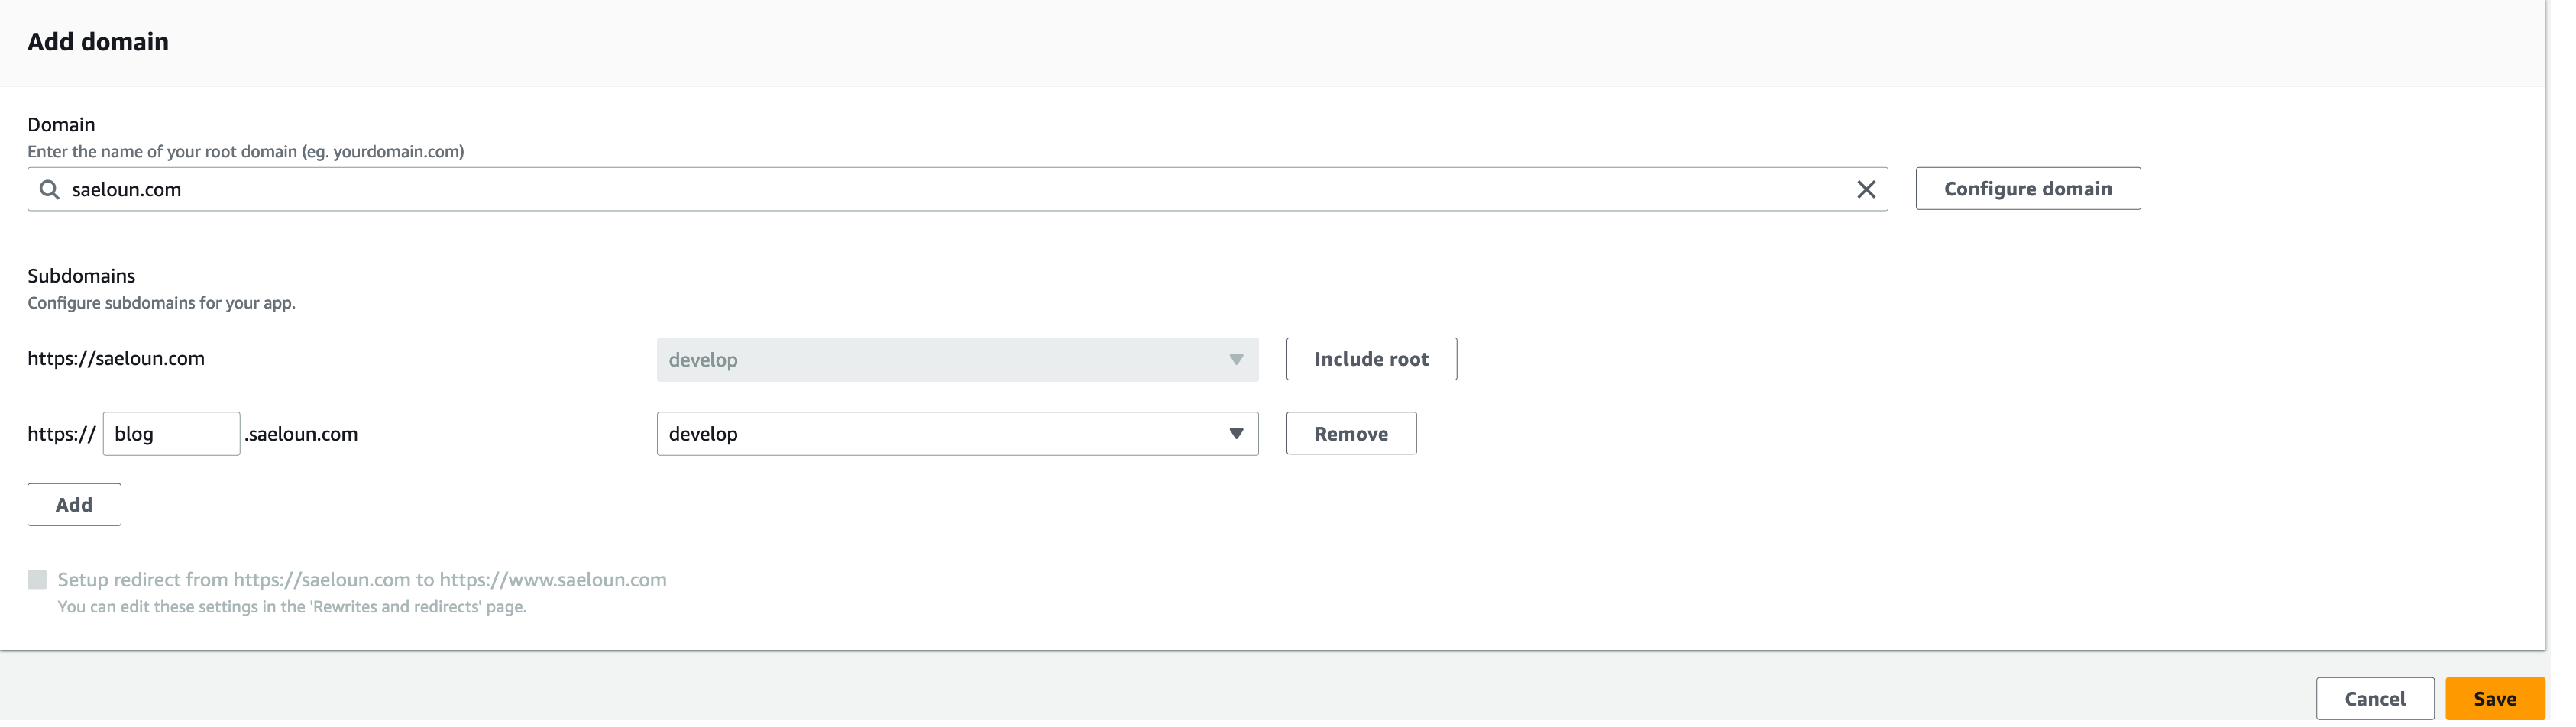Enable redirect from saeloun.com to www checkbox
This screenshot has width=2576, height=727.
click(x=37, y=580)
